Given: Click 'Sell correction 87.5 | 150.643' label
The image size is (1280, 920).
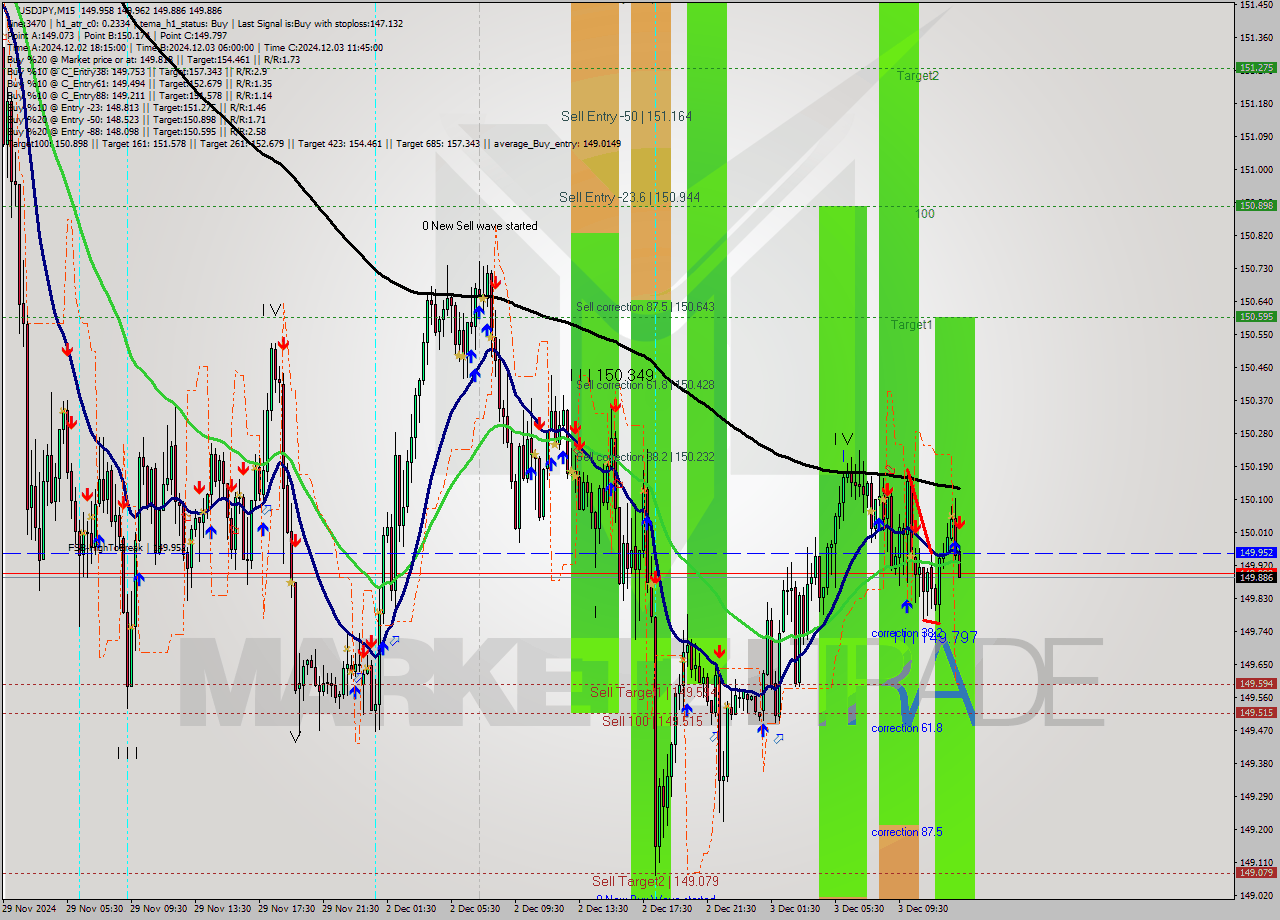Looking at the screenshot, I should pos(645,307).
